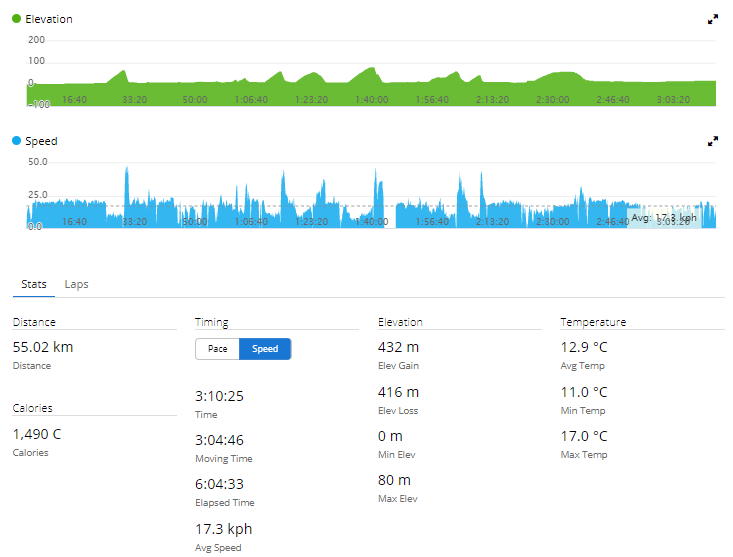Screen dimensions: 733x557
Task: Click the 432 m Elev Gain value
Action: 398,347
